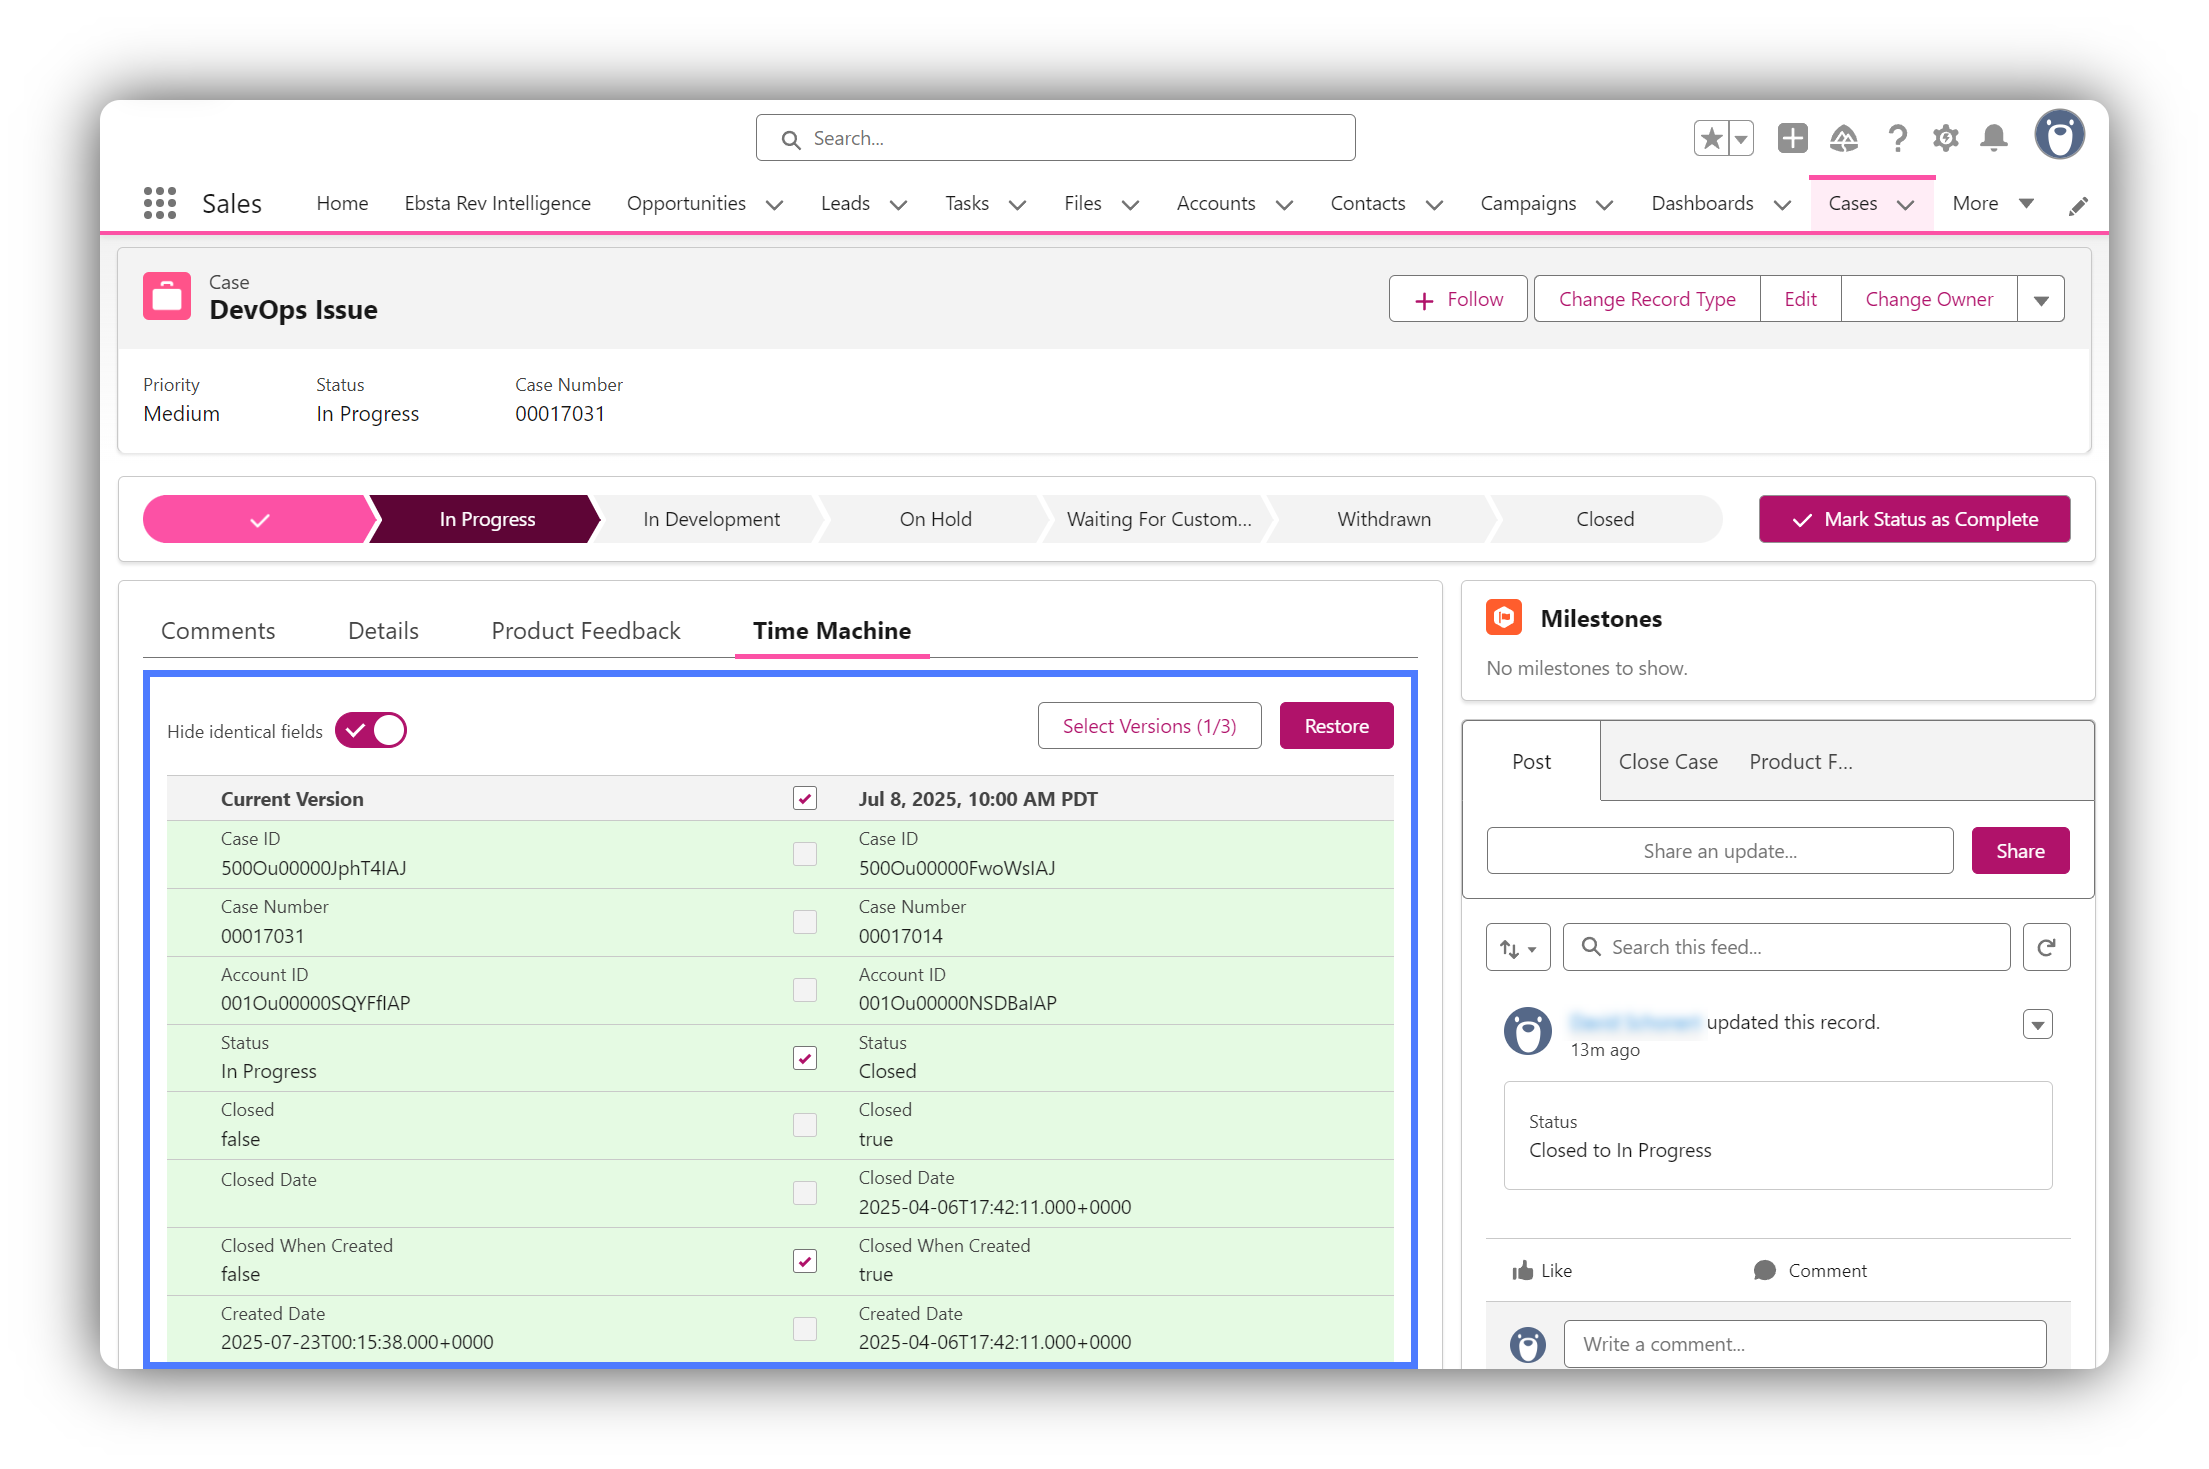Open the feed sort dropdown
2209x1469 pixels.
coord(1517,948)
